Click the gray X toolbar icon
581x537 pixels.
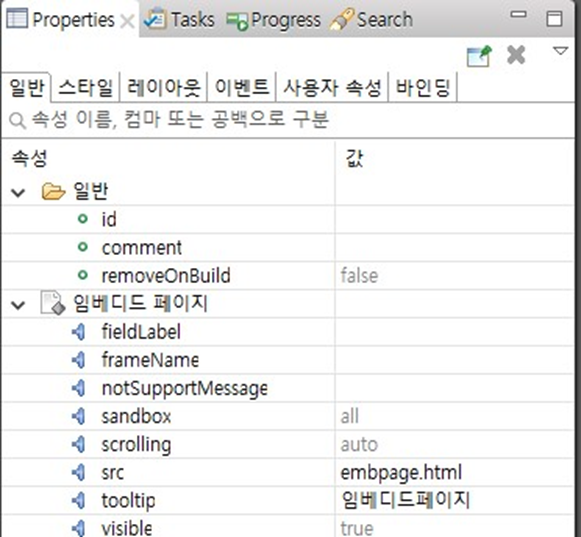516,55
